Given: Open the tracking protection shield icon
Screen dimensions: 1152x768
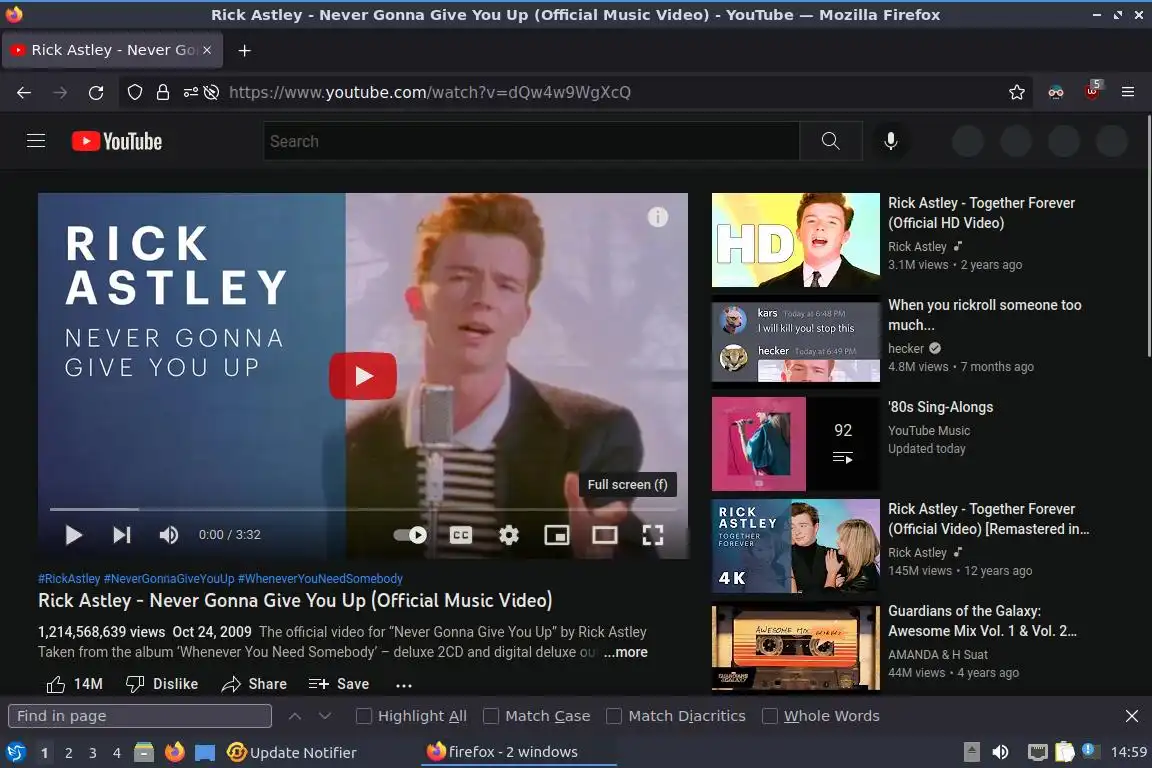Looking at the screenshot, I should 134,93.
